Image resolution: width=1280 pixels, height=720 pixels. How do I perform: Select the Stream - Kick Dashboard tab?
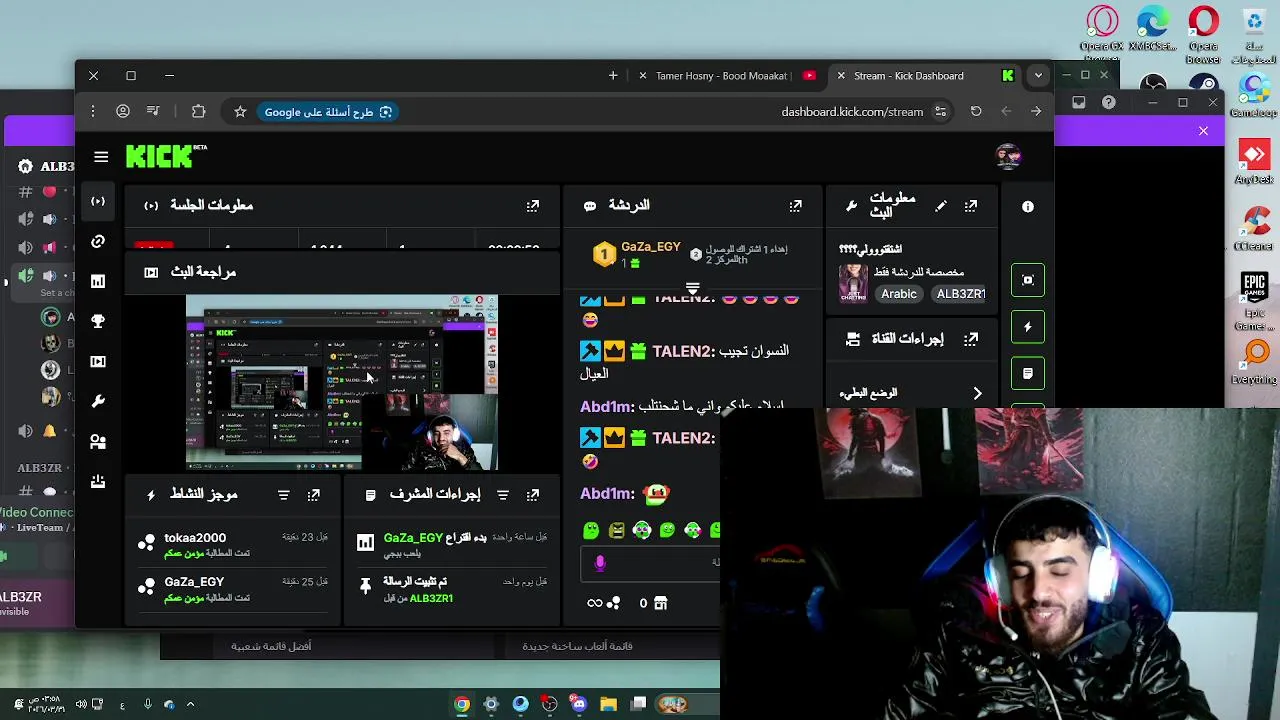(x=925, y=76)
